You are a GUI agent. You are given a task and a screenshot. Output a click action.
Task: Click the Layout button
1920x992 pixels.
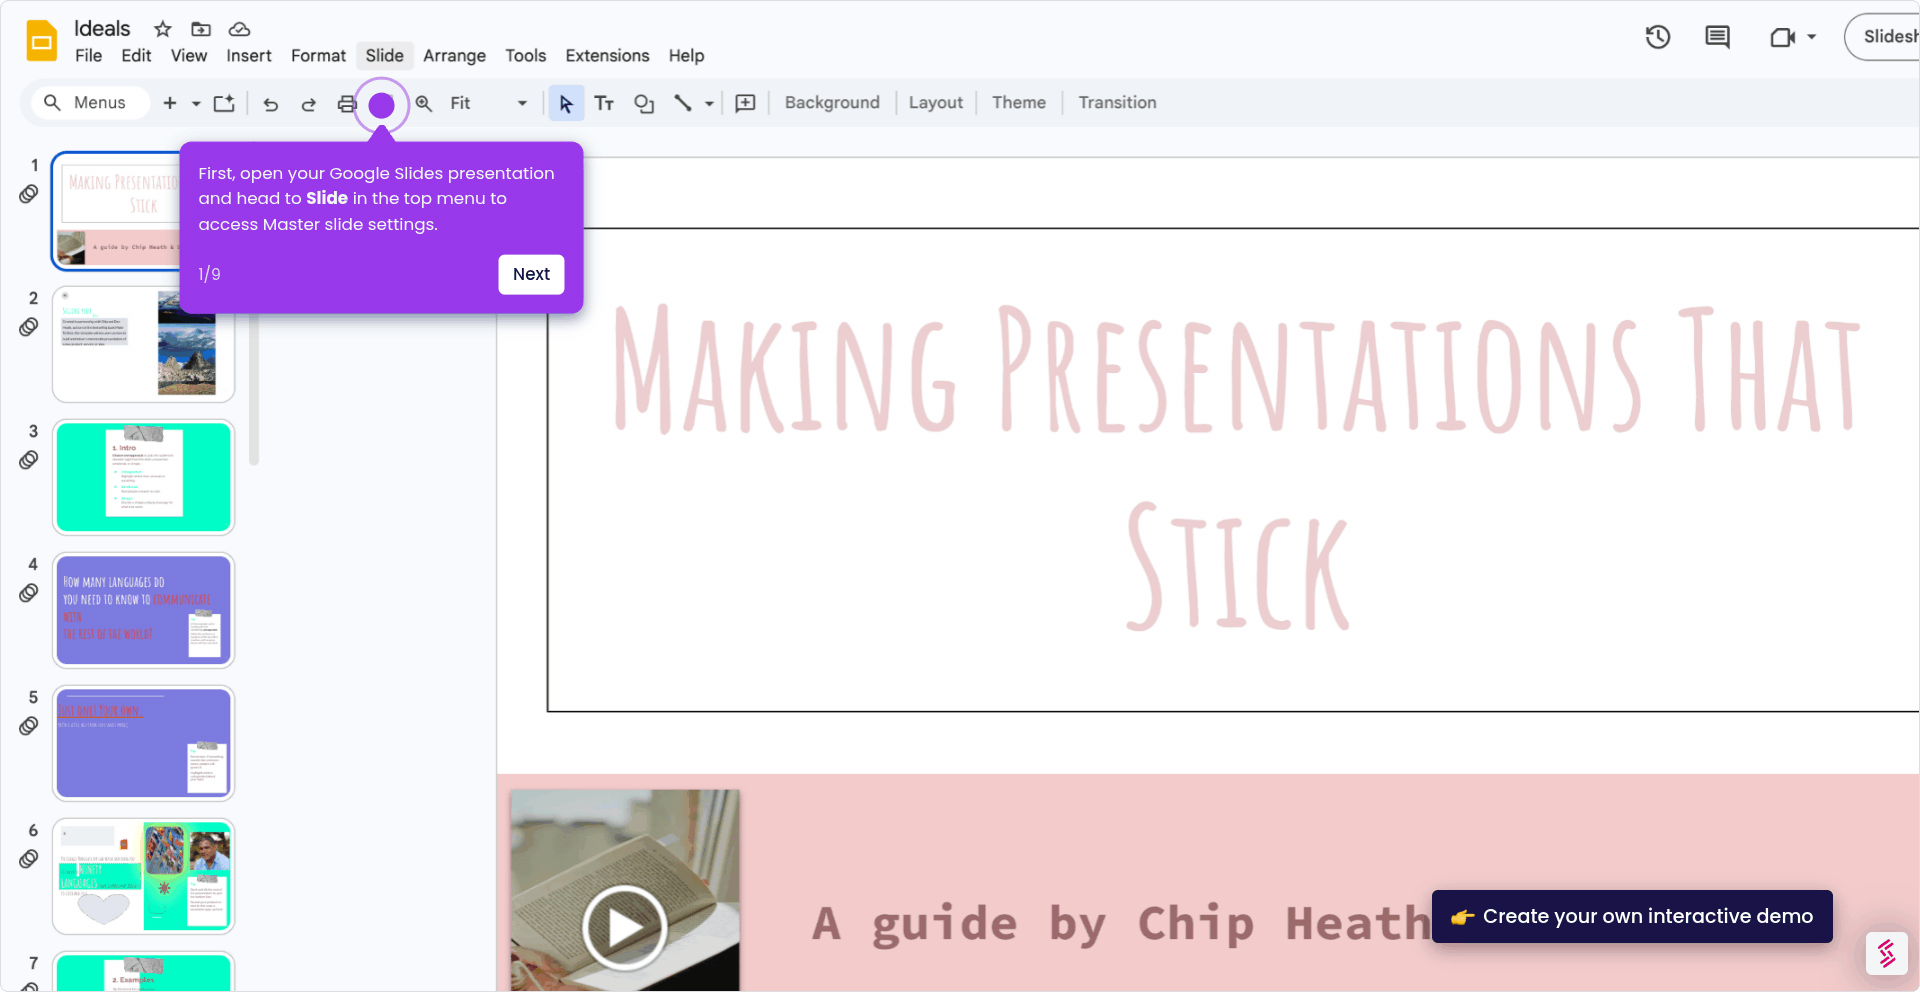coord(936,103)
